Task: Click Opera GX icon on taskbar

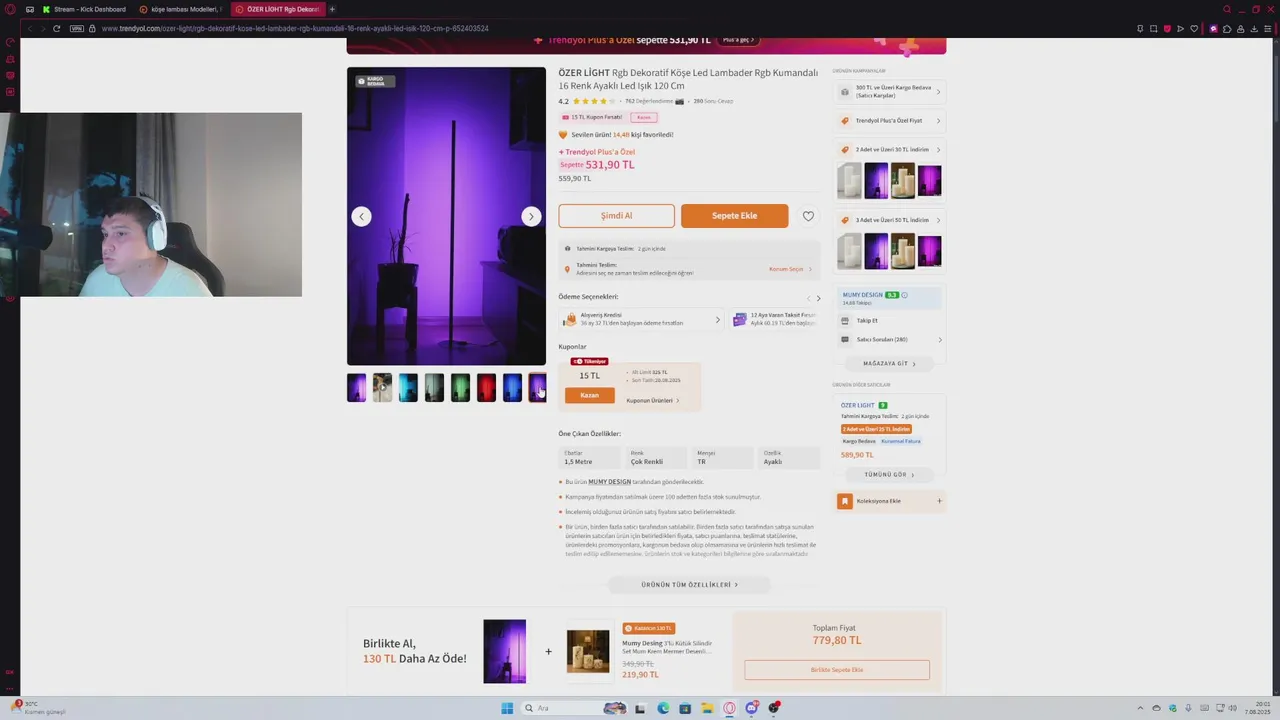Action: pos(729,708)
